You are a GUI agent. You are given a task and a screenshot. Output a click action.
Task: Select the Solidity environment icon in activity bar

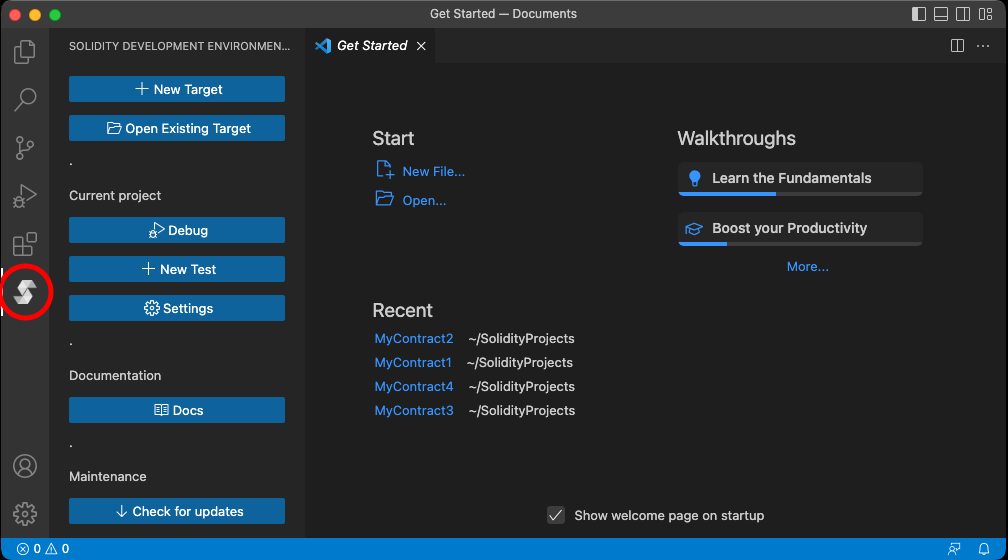25,292
